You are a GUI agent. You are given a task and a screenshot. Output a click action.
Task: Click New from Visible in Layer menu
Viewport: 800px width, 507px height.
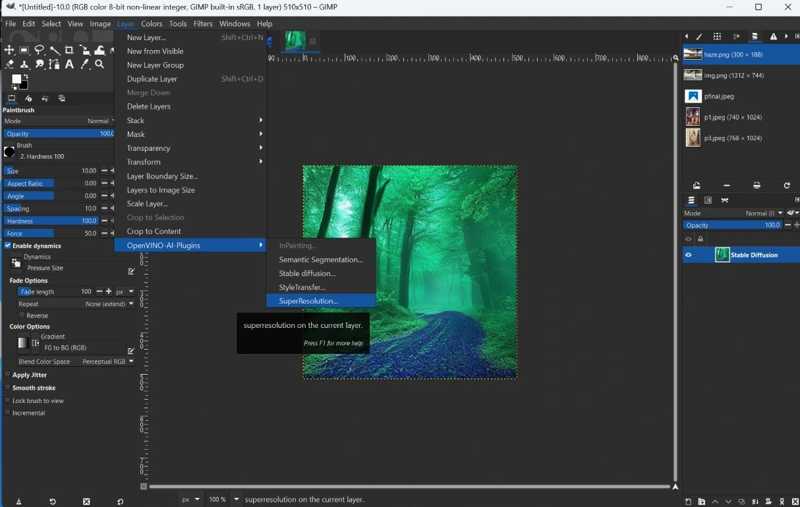click(x=190, y=51)
